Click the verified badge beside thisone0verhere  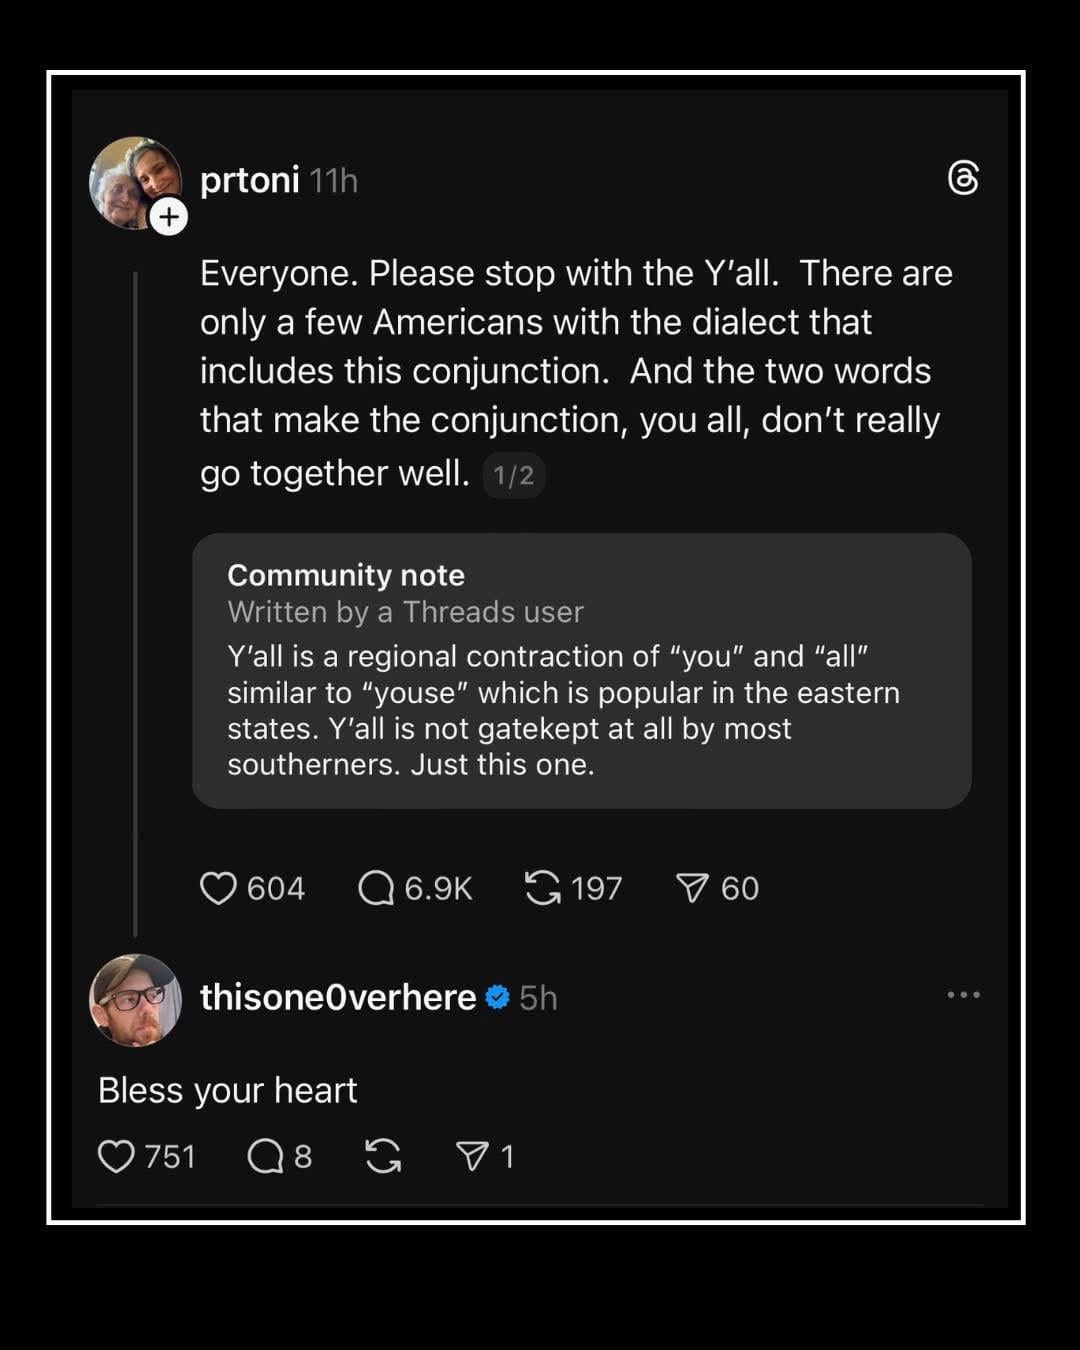[x=497, y=997]
